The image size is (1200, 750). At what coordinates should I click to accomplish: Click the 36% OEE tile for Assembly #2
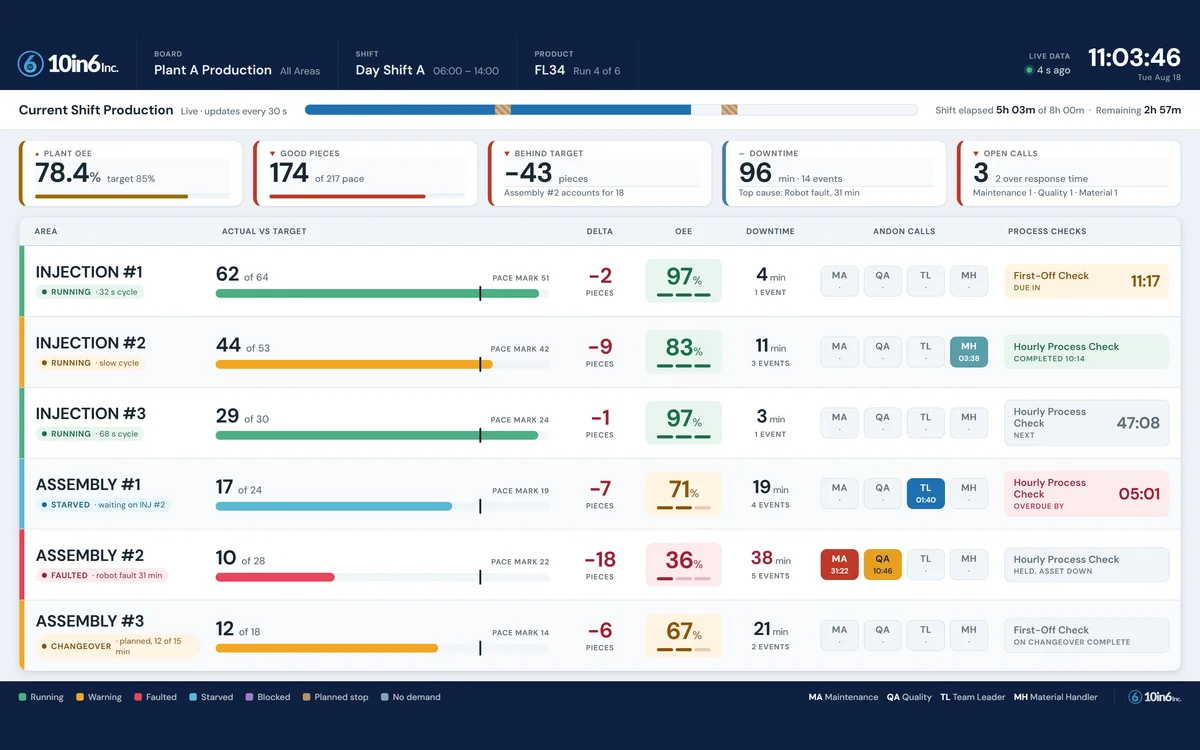[x=683, y=564]
